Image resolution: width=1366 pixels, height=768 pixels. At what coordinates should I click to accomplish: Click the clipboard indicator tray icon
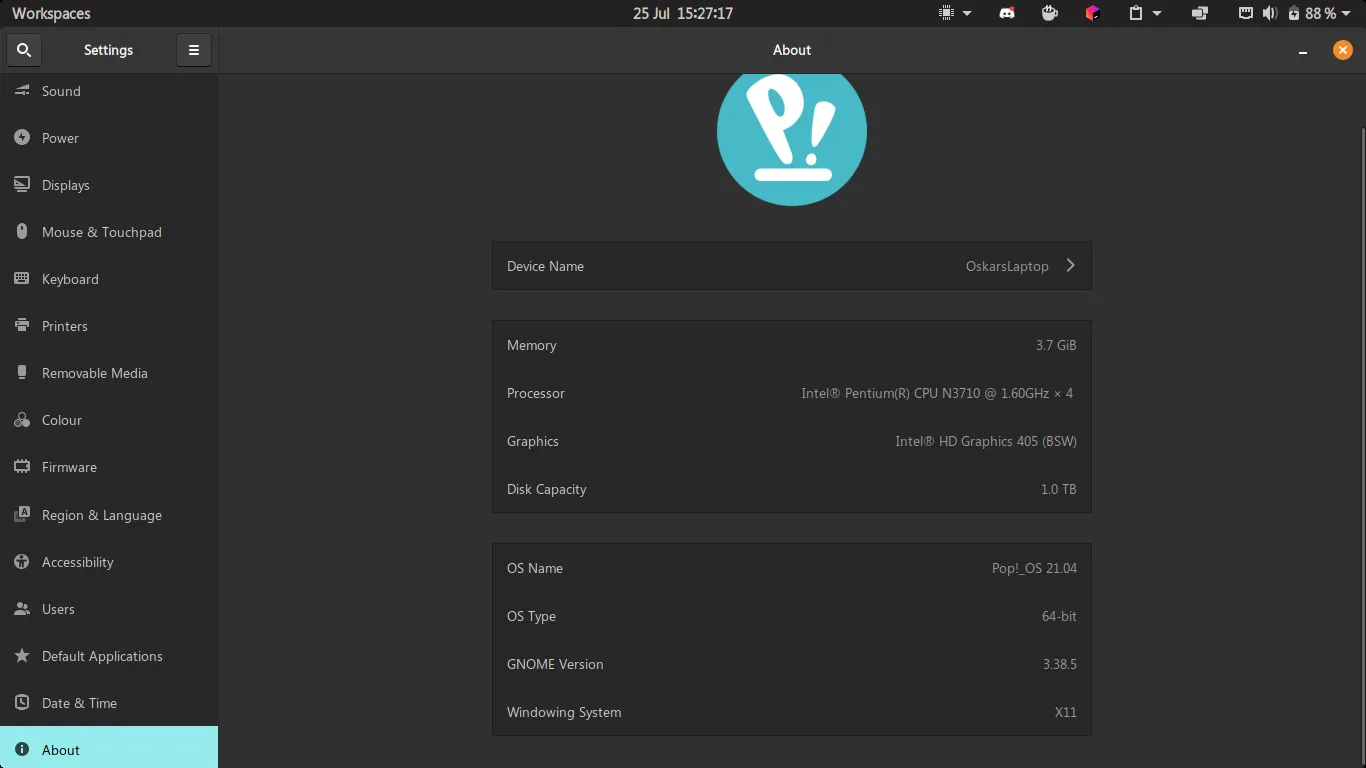[x=1136, y=13]
